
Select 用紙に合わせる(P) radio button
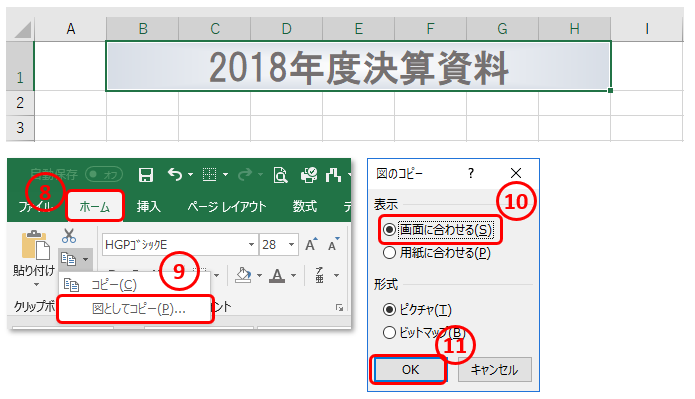click(389, 253)
